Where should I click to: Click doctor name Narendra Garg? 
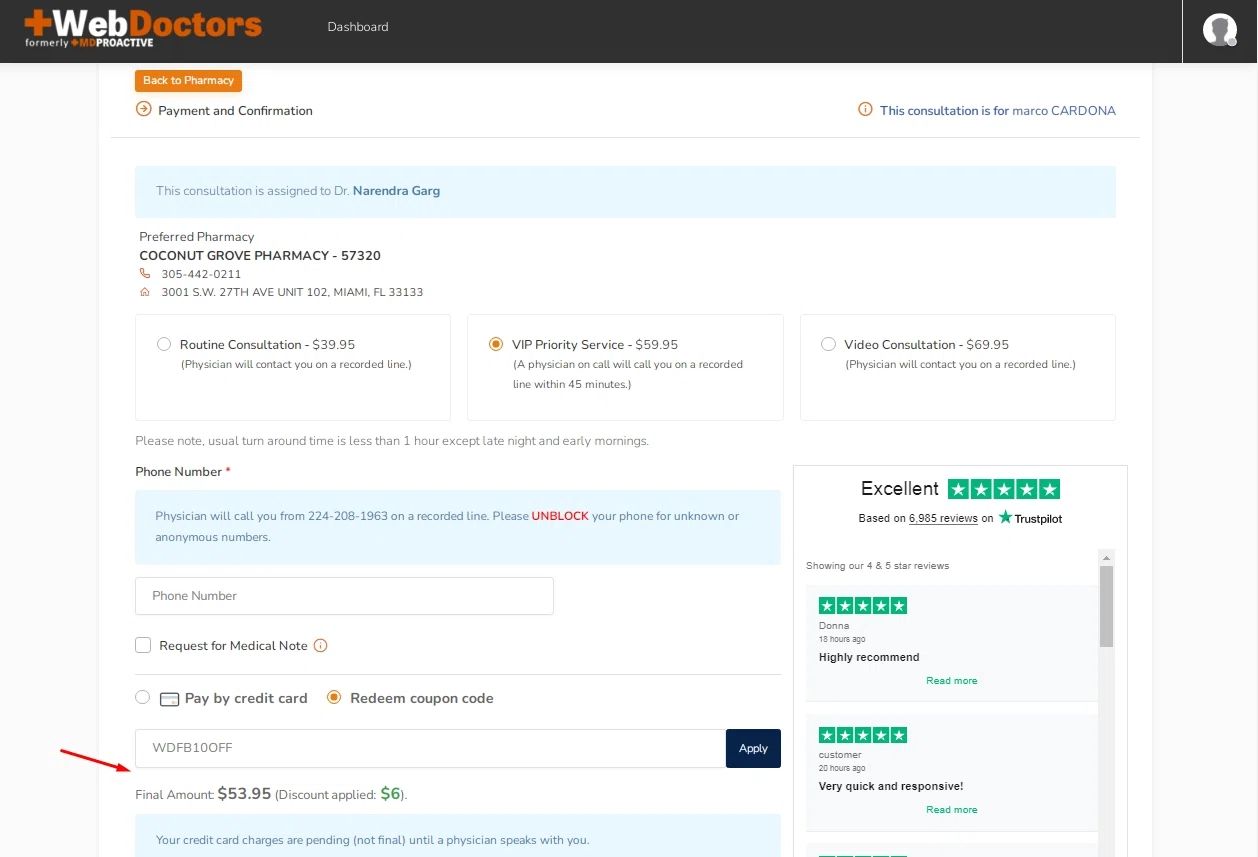tap(396, 191)
